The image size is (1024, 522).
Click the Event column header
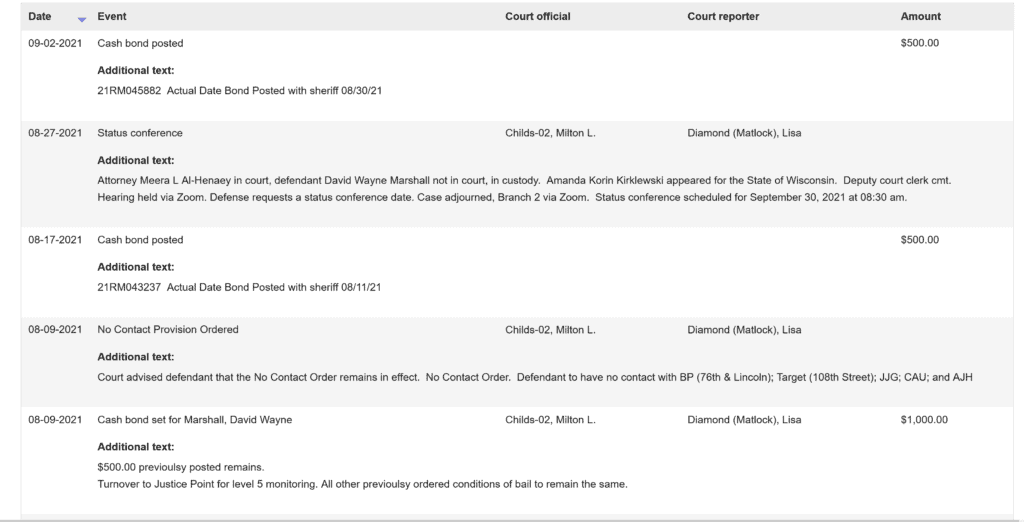point(112,16)
